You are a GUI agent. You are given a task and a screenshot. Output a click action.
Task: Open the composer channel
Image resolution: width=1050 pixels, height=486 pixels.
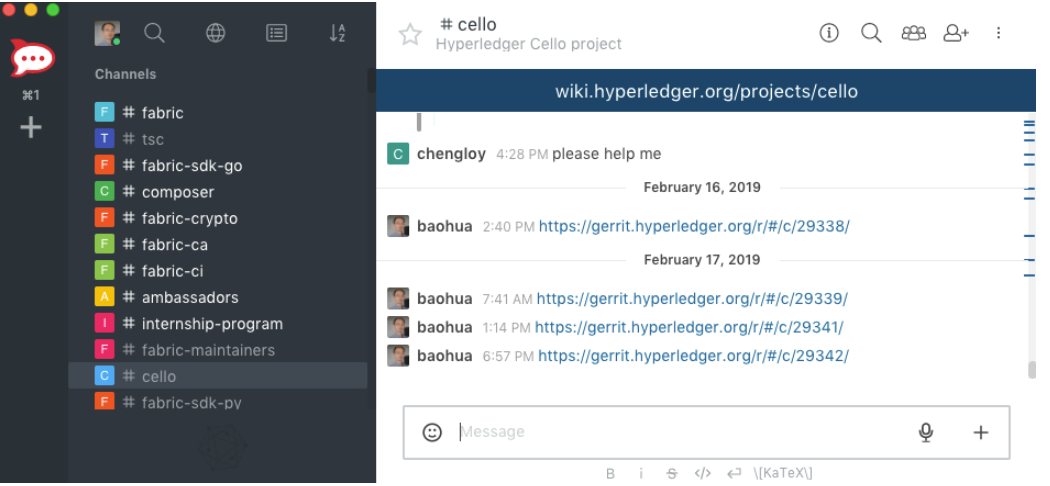177,192
